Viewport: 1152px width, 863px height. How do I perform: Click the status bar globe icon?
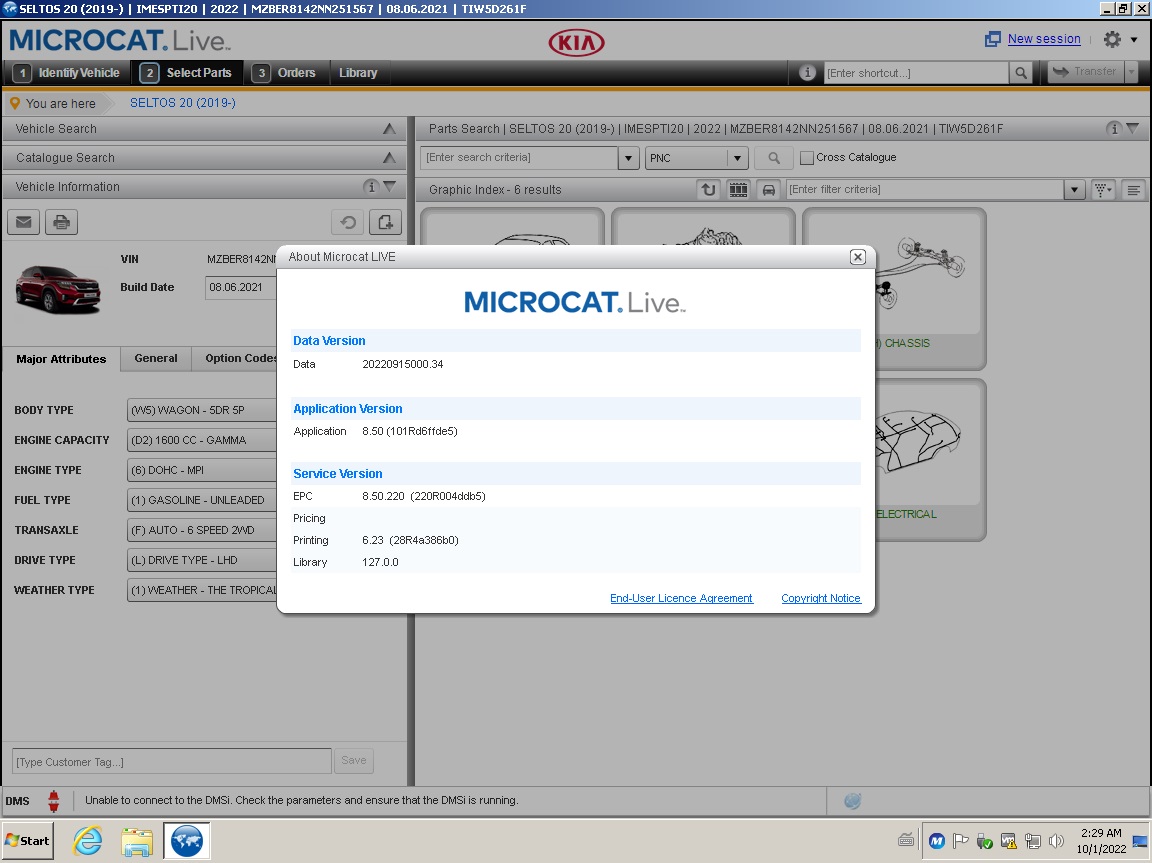point(852,801)
